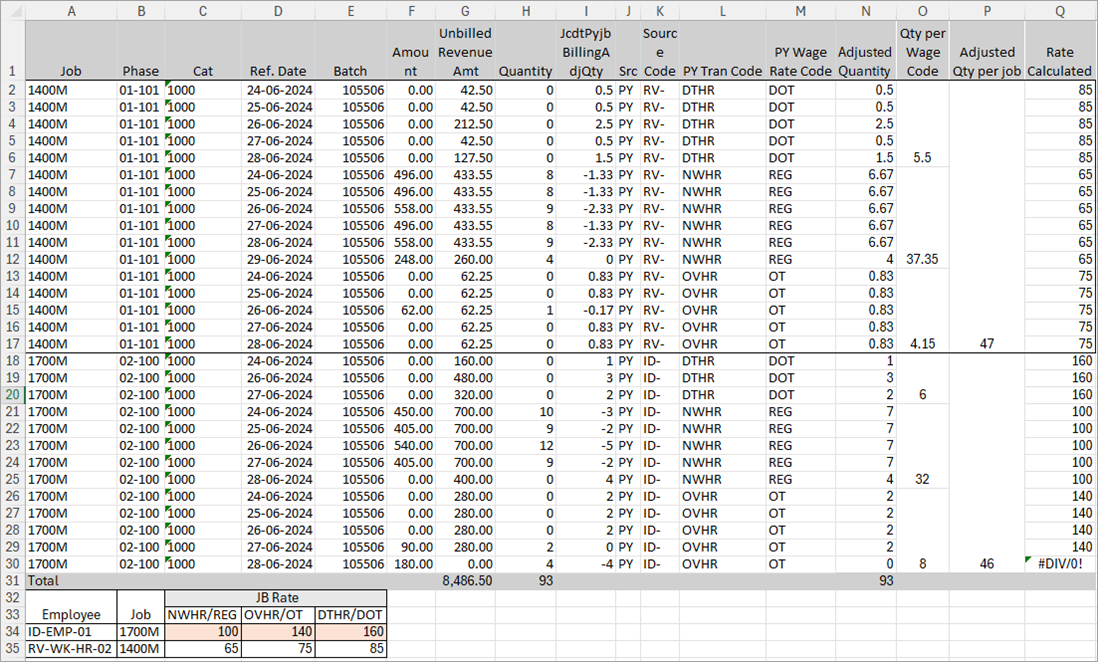
Task: Select column G header
Action: tap(465, 11)
